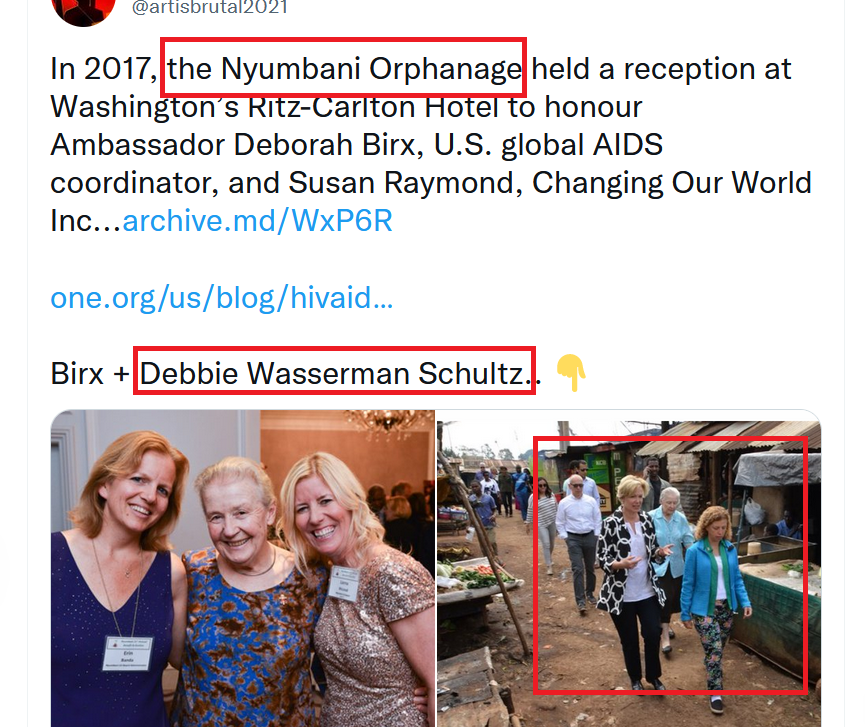Click the highlighted name 'Debbie Wasserman Schultz'

[332, 373]
